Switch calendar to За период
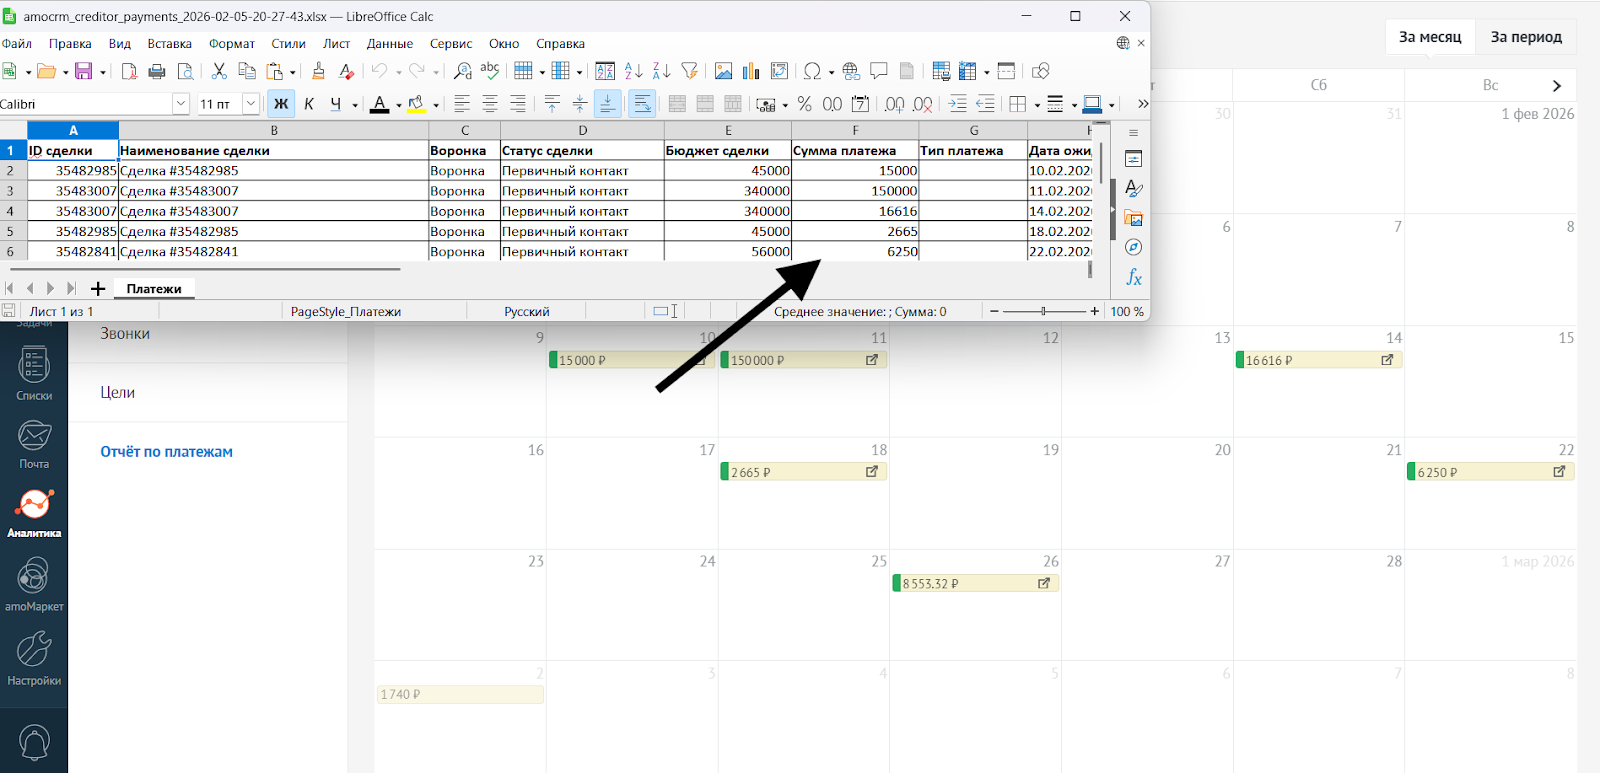 pos(1525,37)
